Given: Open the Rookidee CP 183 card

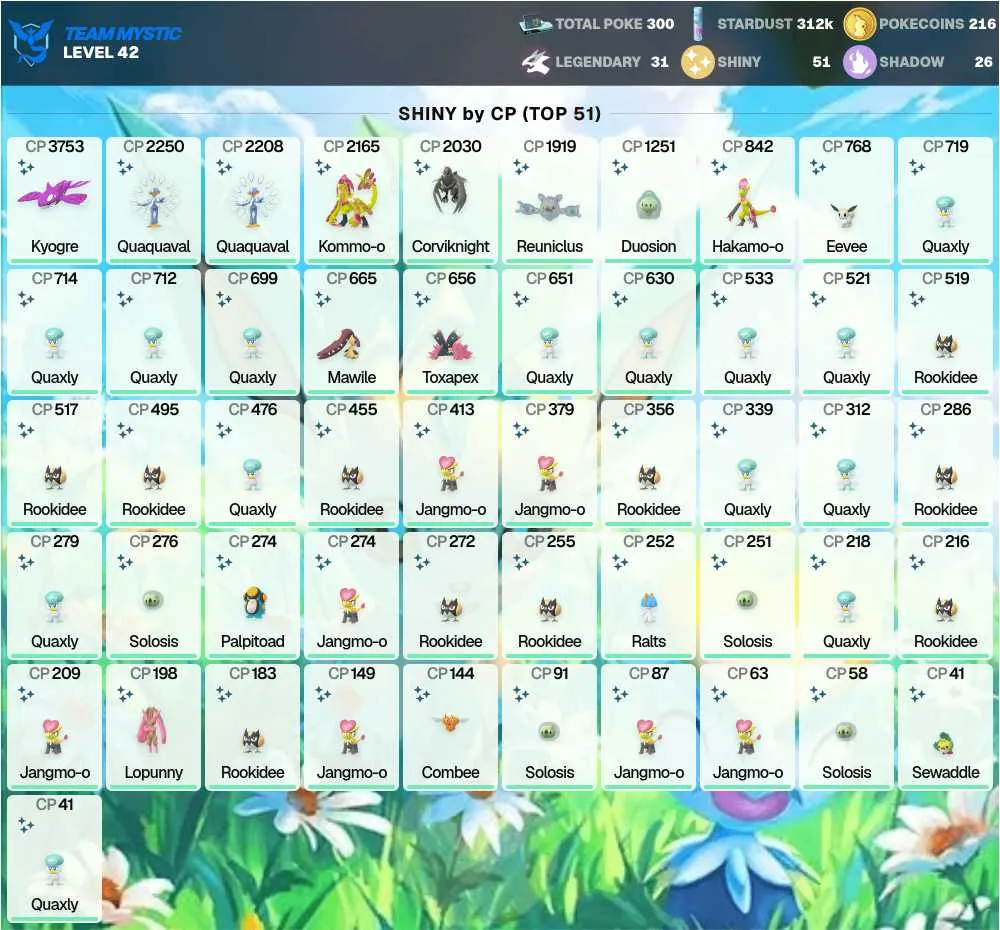Looking at the screenshot, I should (x=253, y=727).
